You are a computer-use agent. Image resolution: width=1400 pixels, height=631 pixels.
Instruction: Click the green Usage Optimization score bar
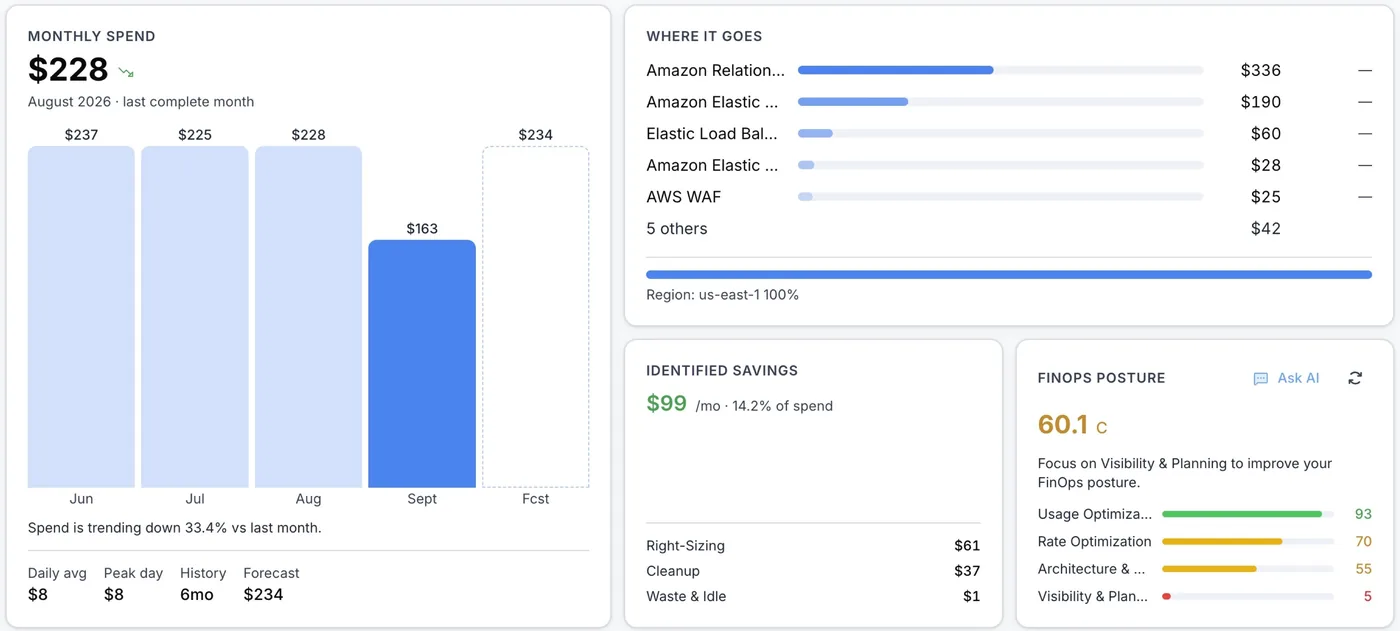point(1248,514)
